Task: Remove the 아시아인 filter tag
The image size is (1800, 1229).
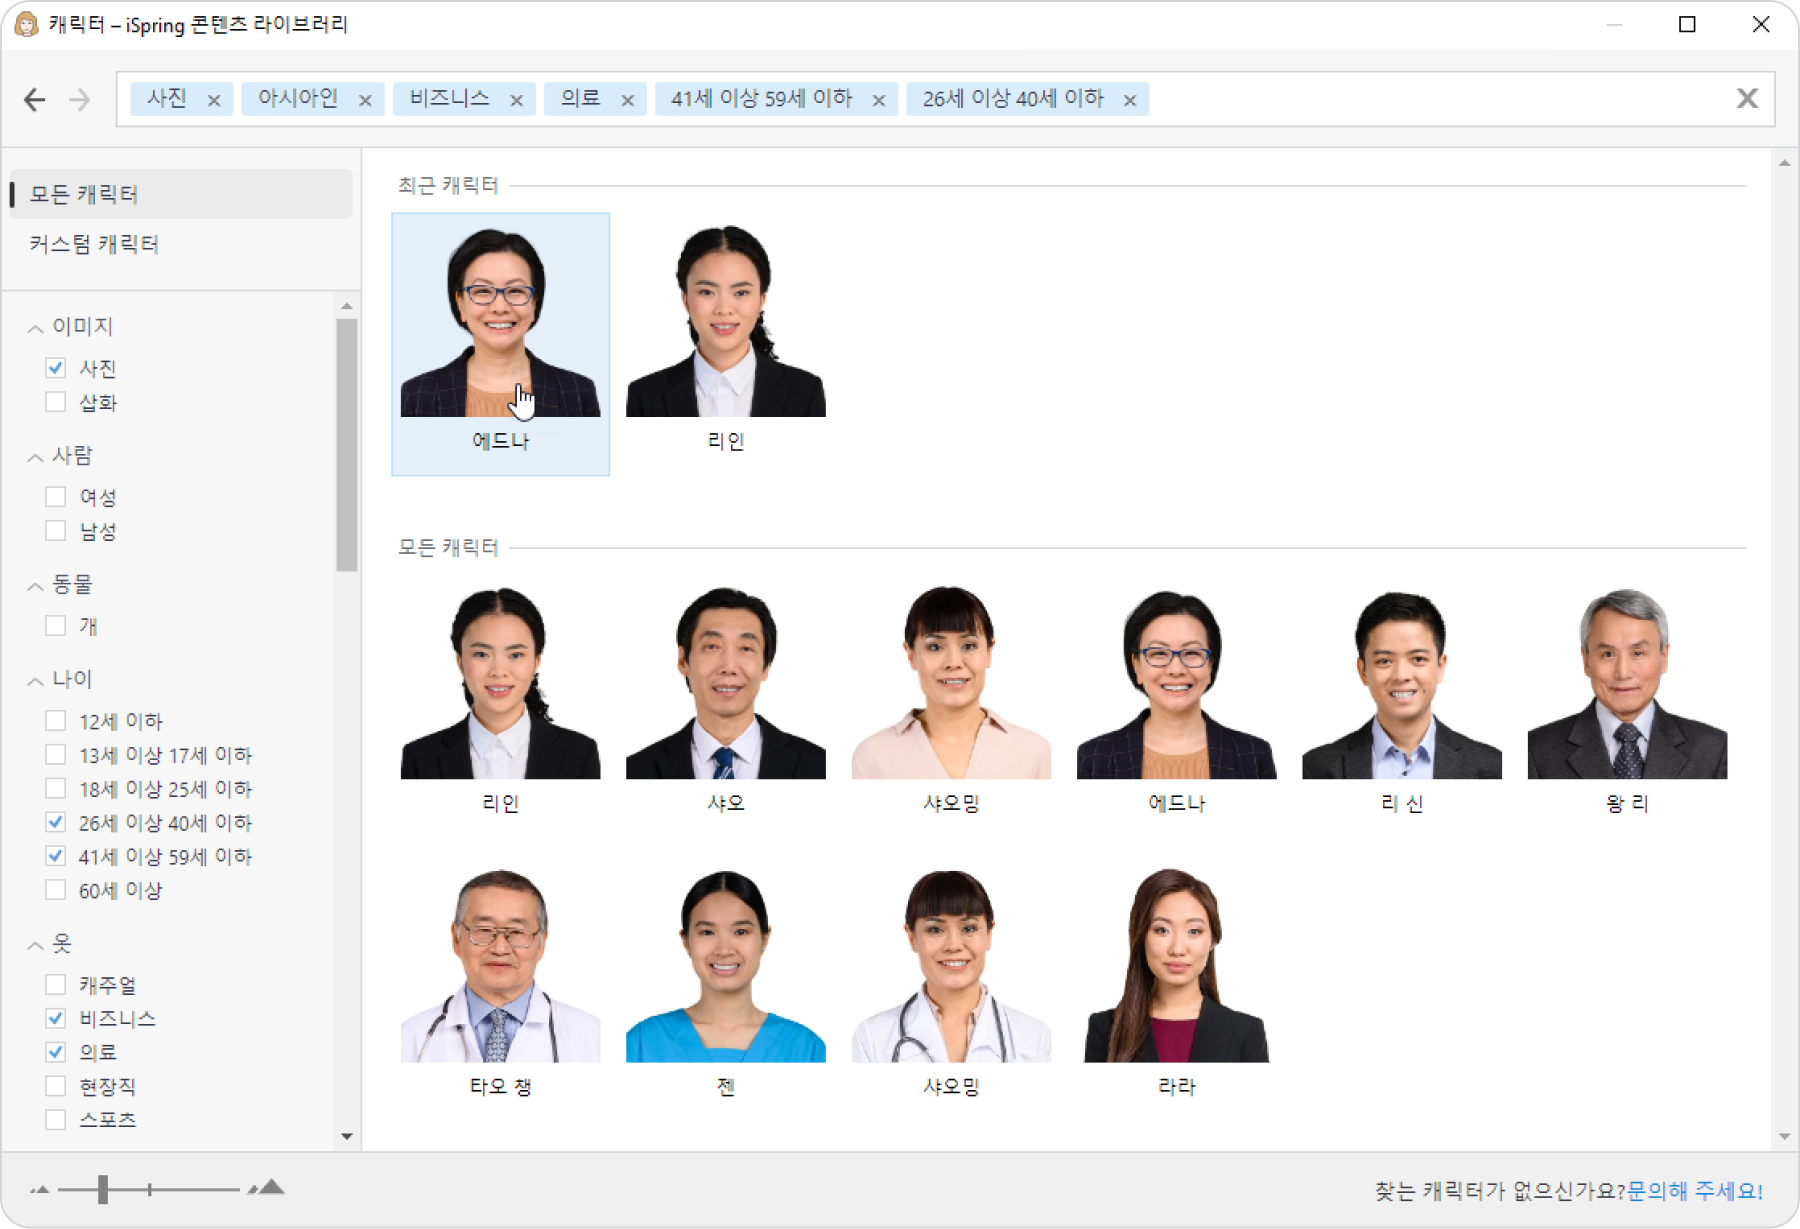Action: point(365,100)
